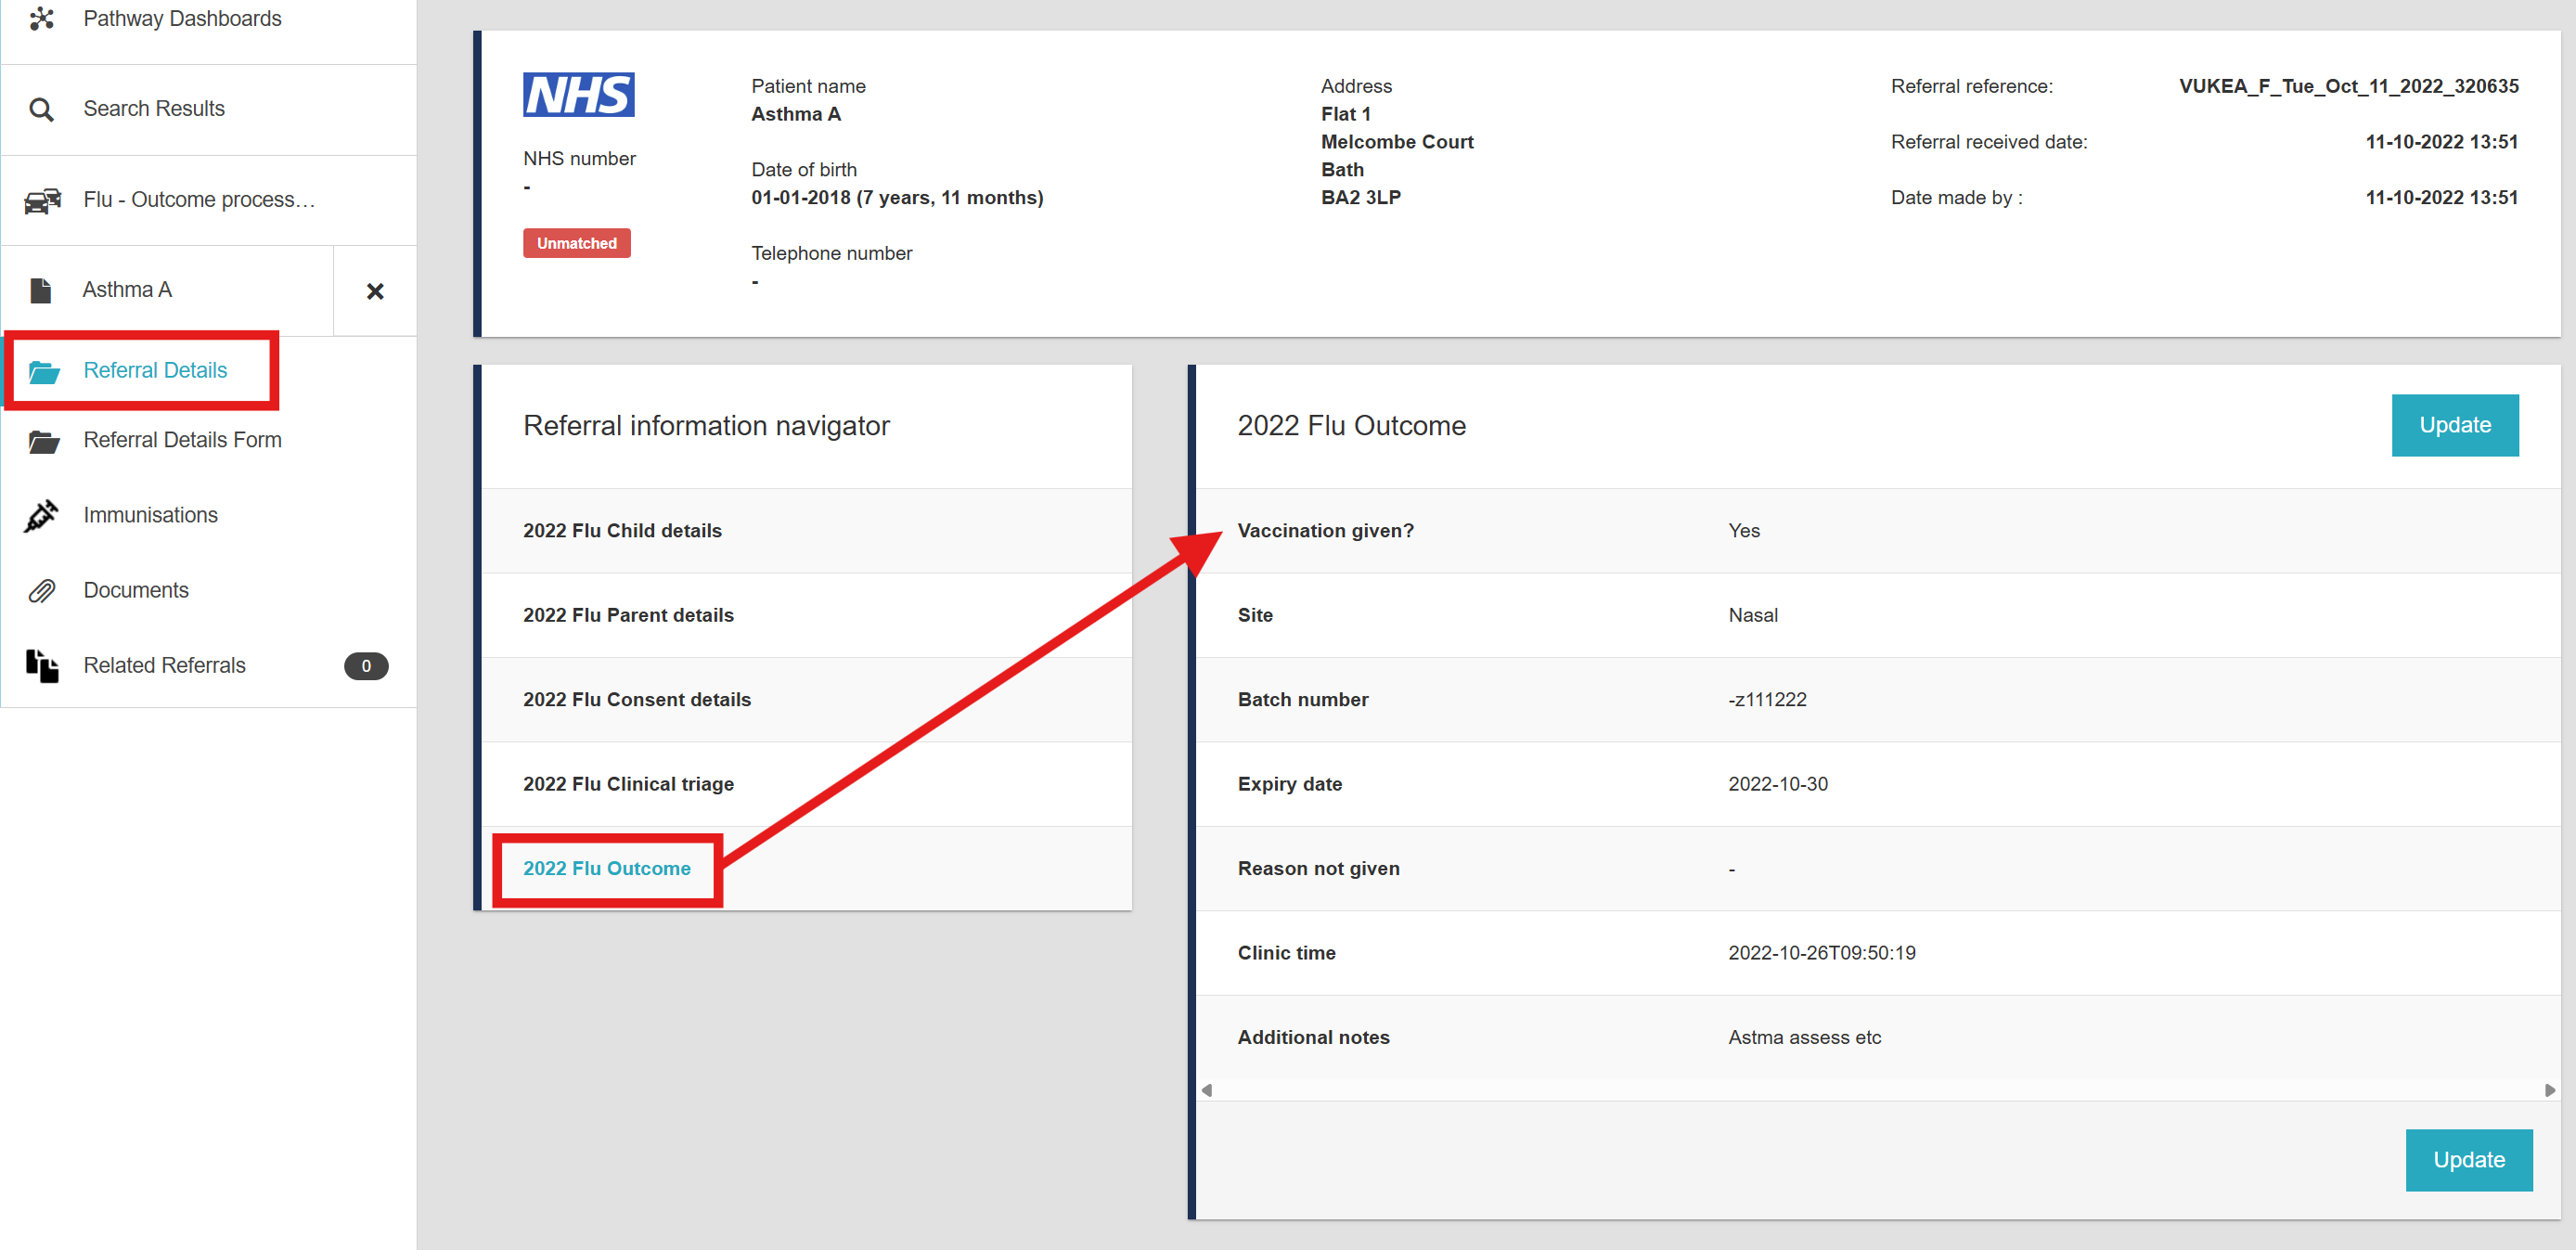Click the Related Referrals files icon

41,666
